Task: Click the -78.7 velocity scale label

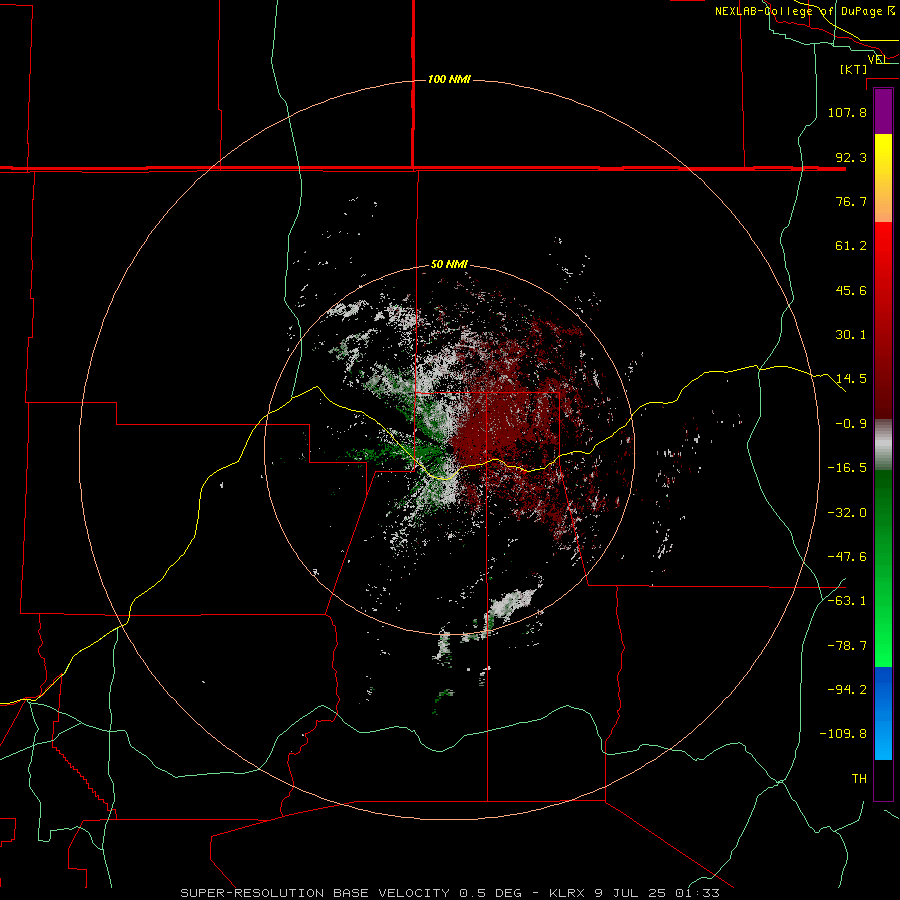Action: (847, 646)
